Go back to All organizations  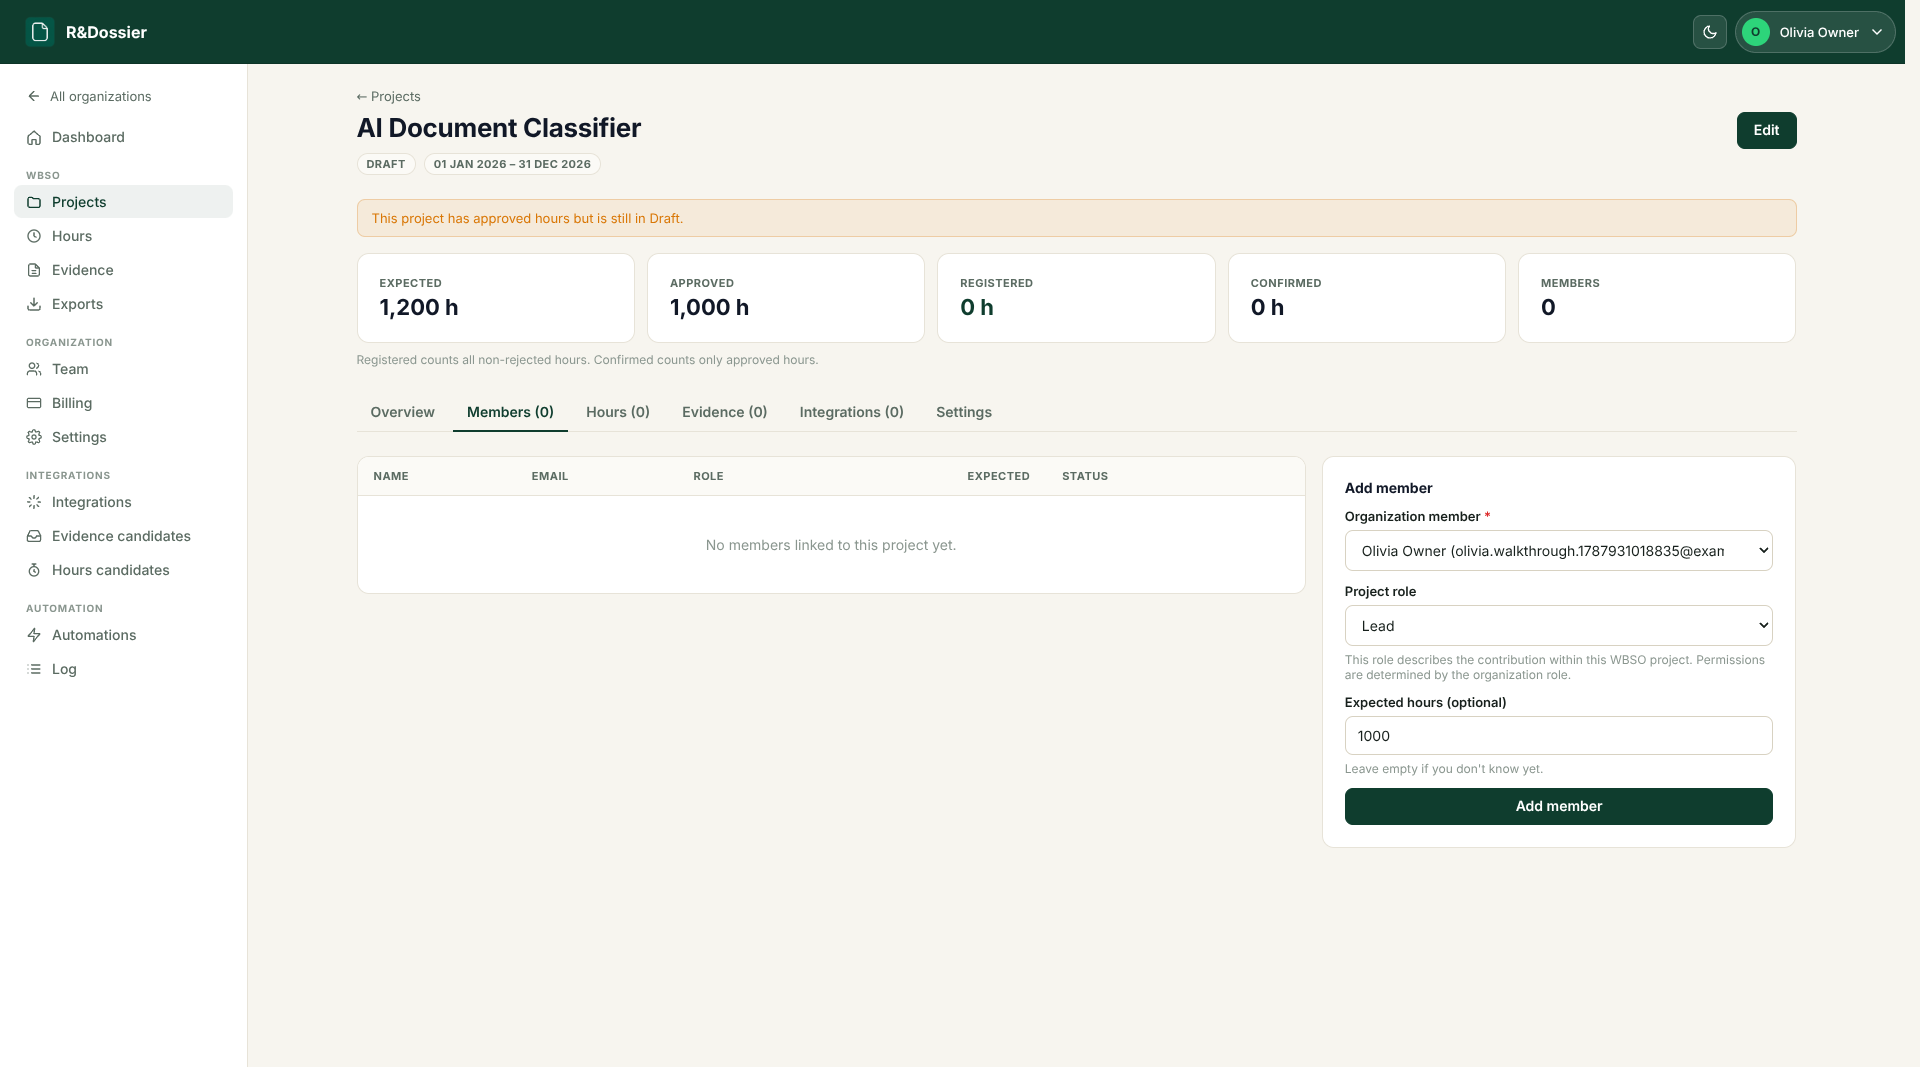[90, 96]
